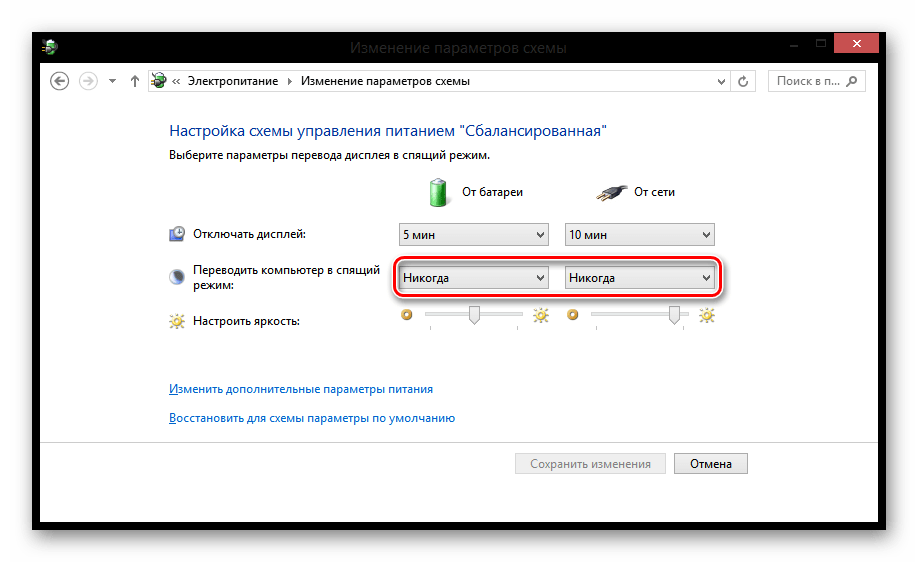
Task: Click heading «Настройка схемы управления питанием»
Action: [388, 131]
